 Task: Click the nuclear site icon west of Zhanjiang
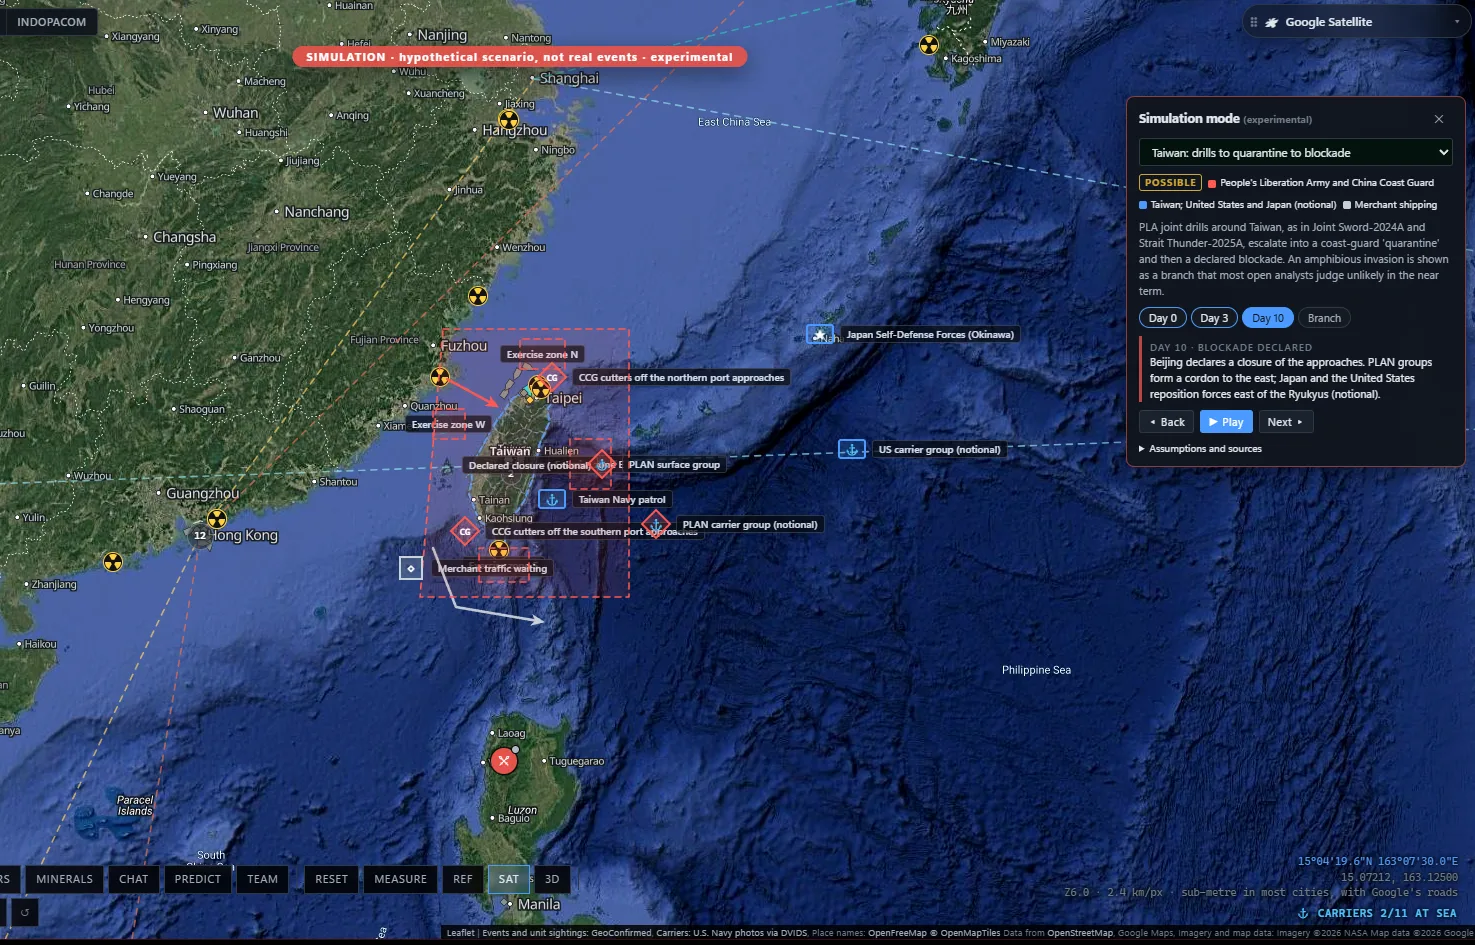(113, 562)
